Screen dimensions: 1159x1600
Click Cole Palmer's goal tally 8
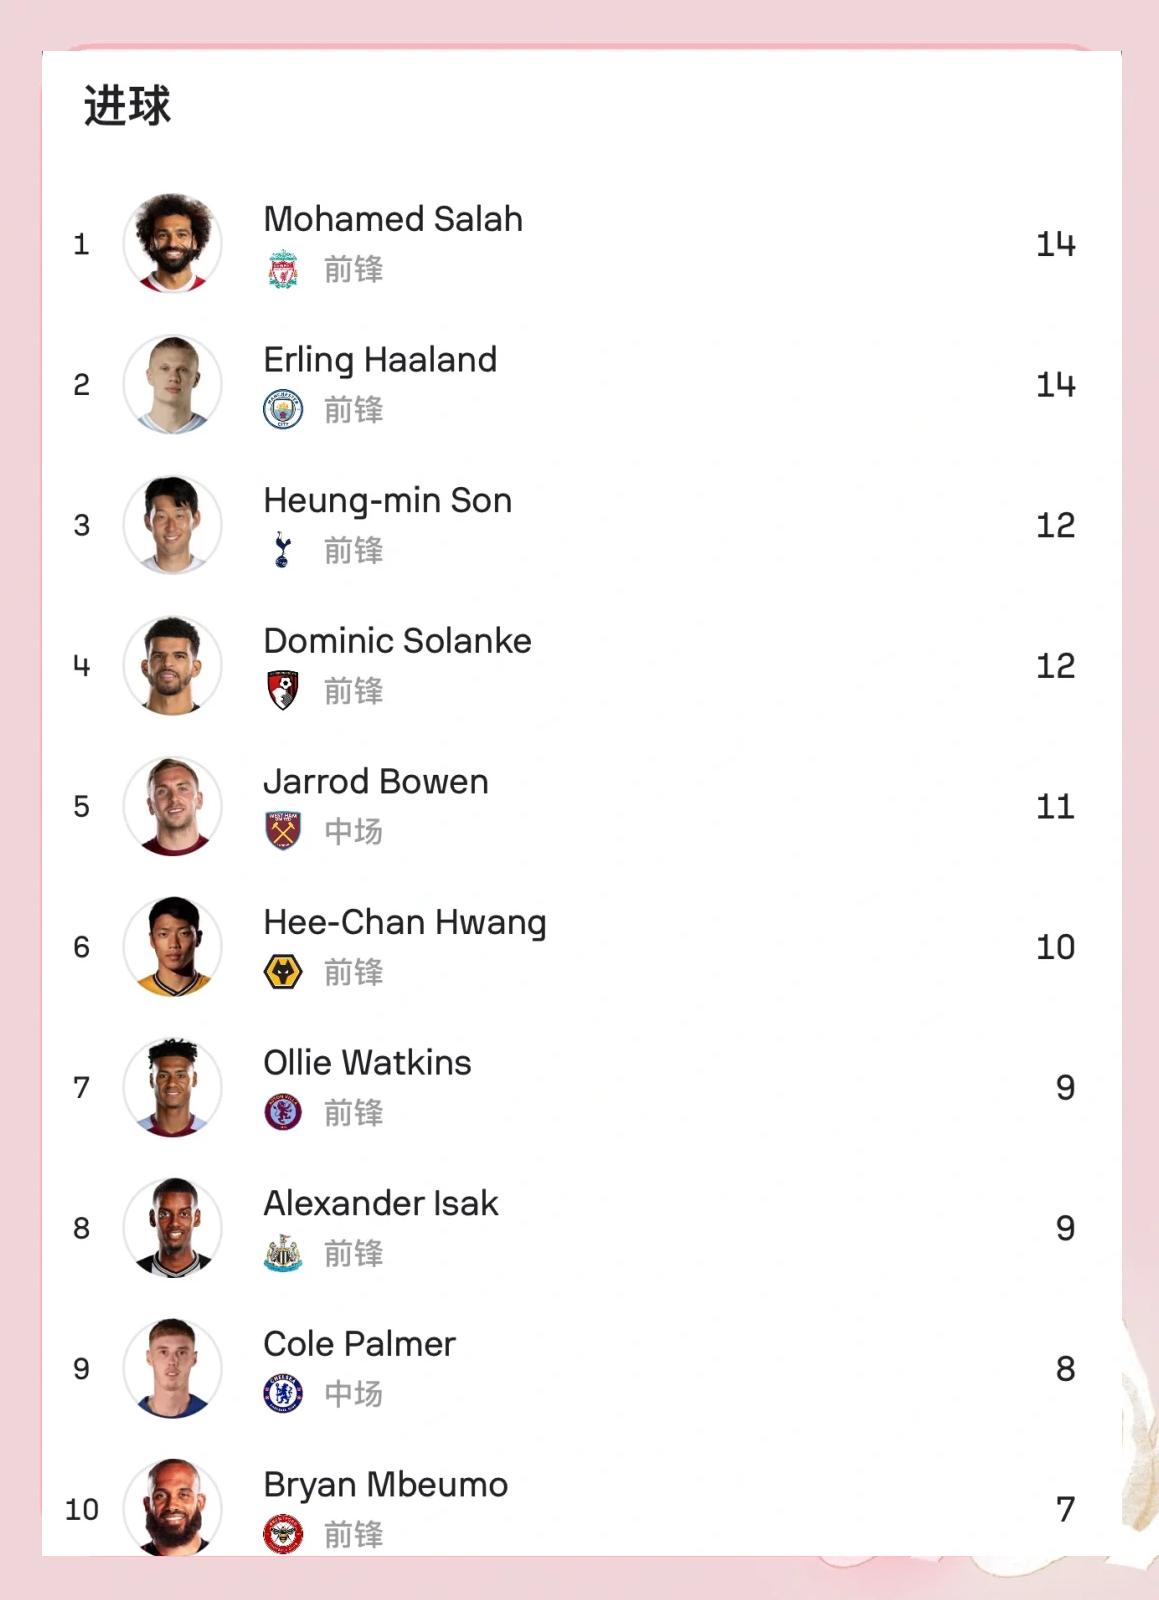(1065, 1369)
